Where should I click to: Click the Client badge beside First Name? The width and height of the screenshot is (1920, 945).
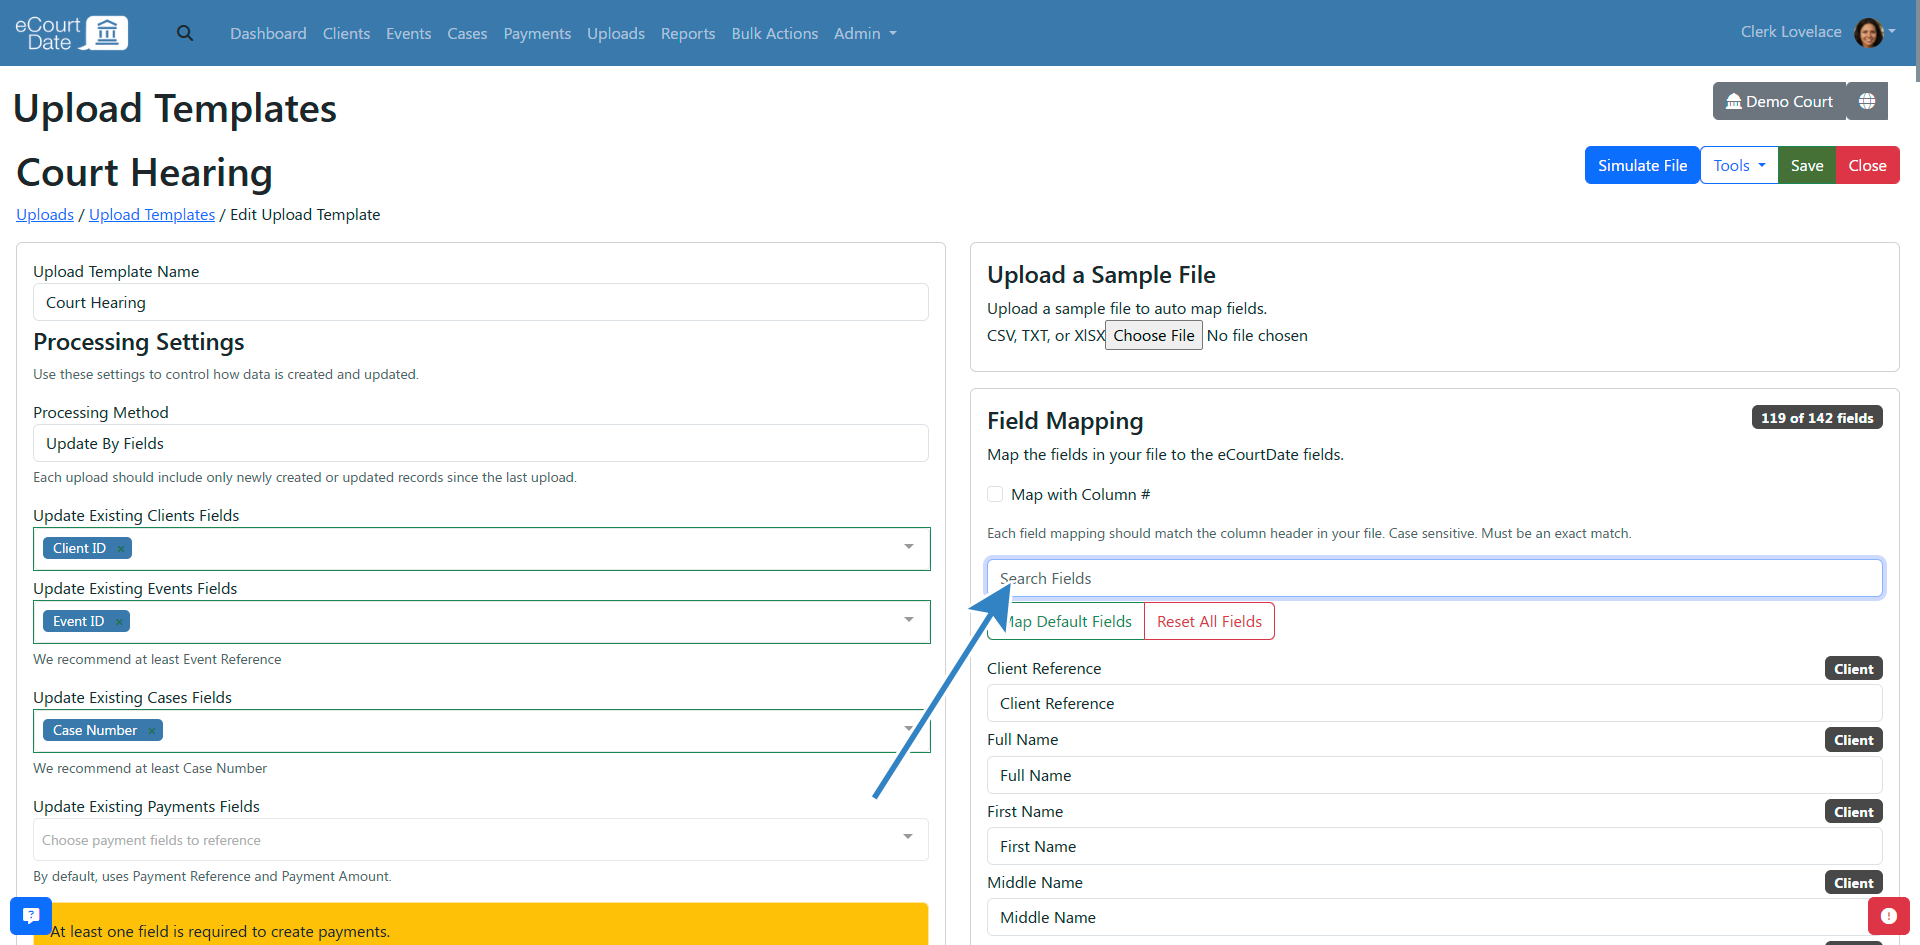point(1853,812)
